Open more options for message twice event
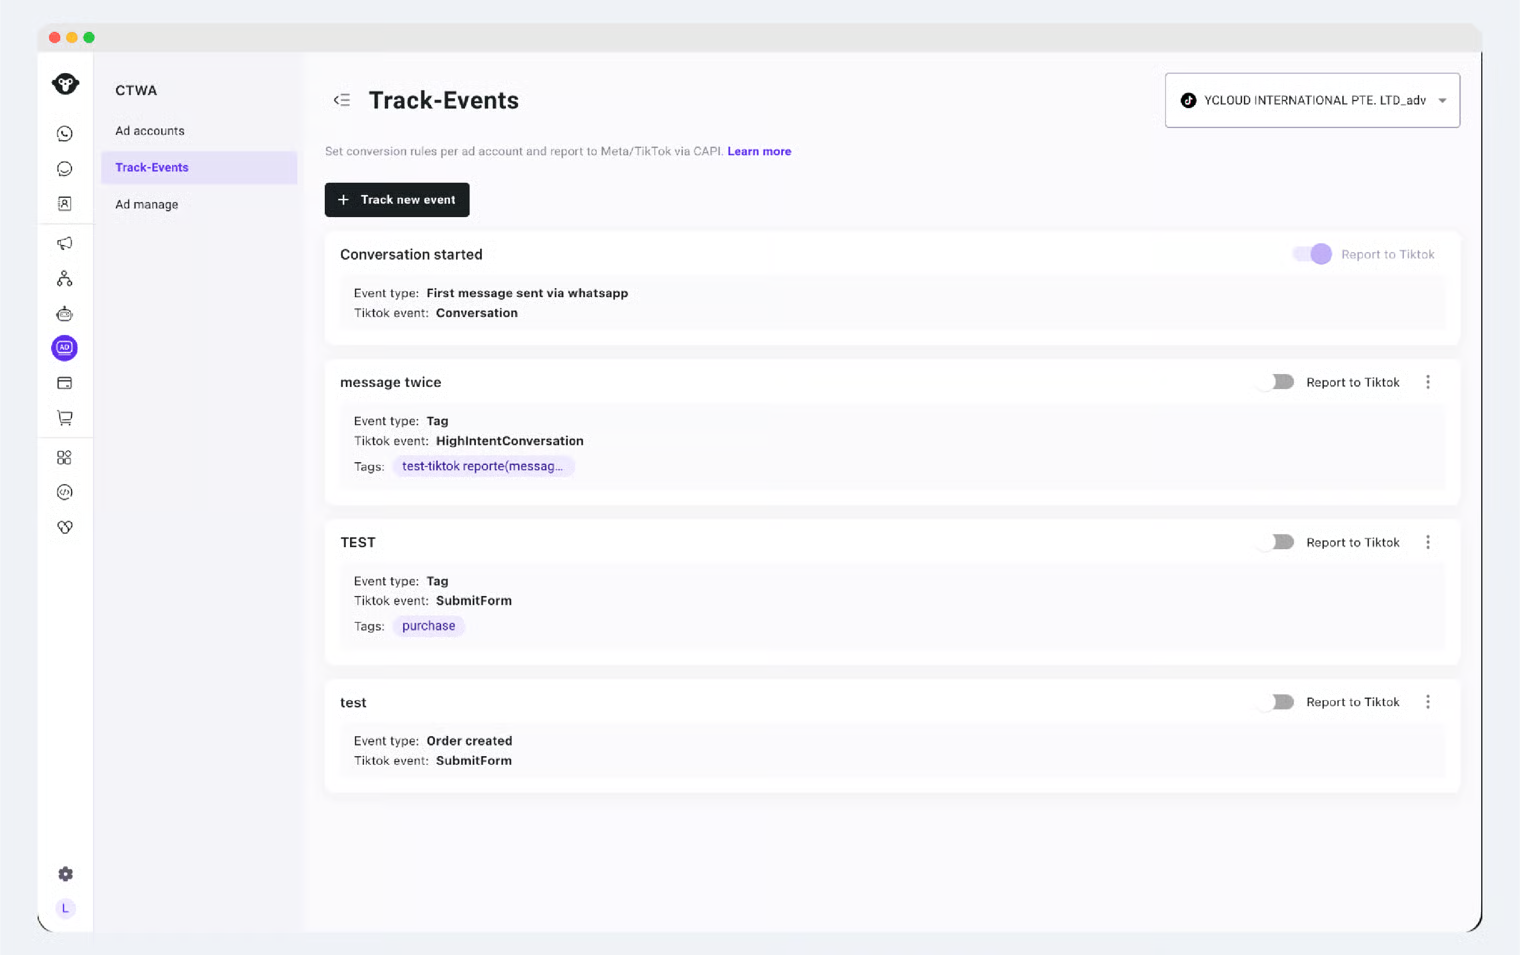 pyautogui.click(x=1428, y=382)
